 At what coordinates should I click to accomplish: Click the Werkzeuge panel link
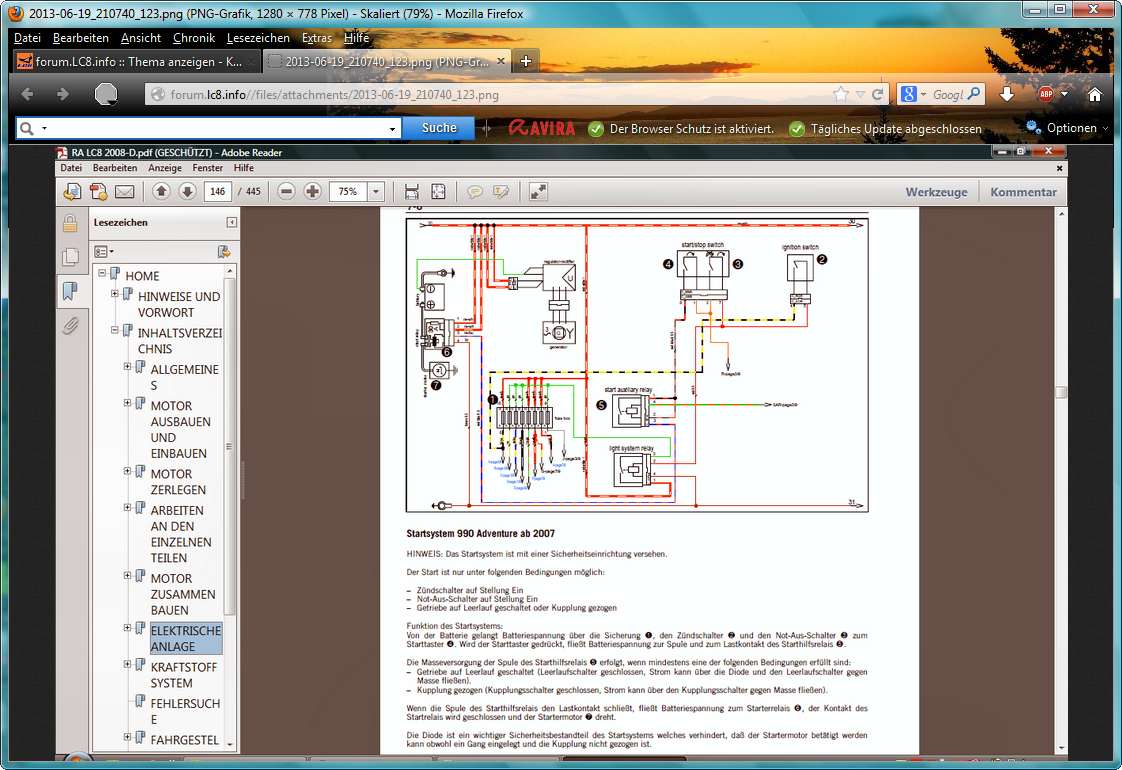[936, 192]
